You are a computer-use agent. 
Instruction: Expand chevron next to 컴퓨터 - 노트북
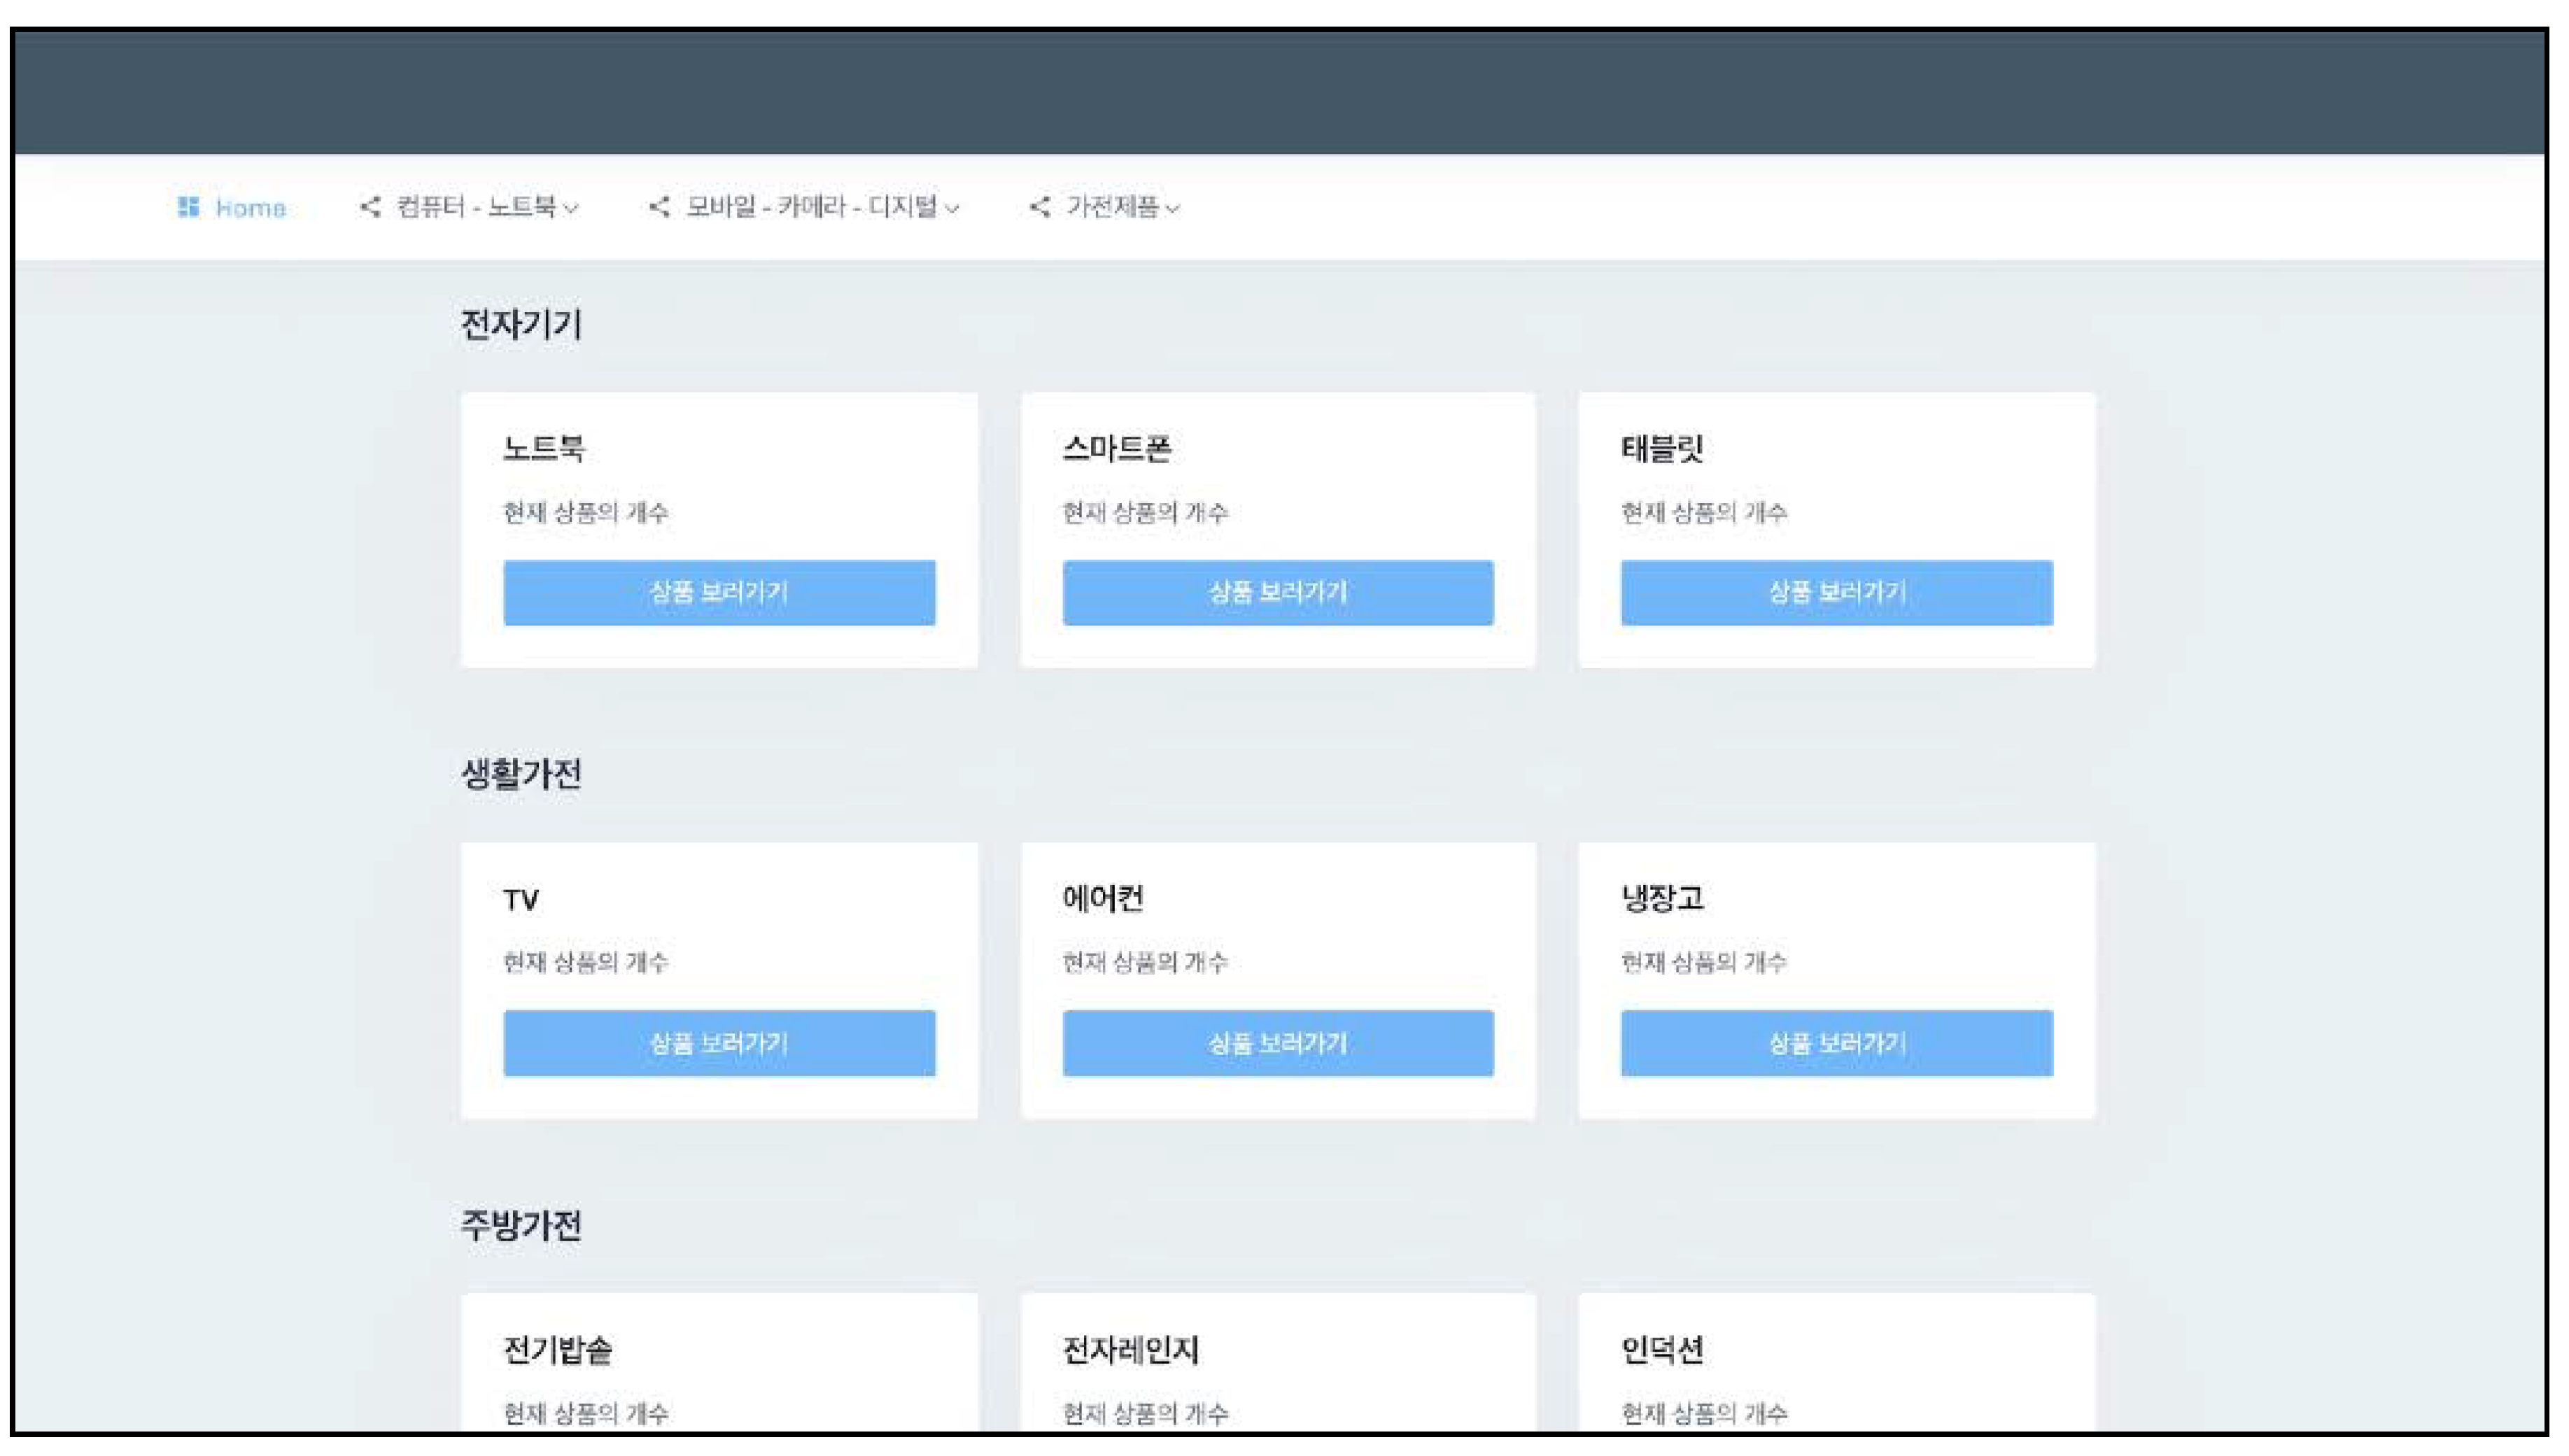[x=571, y=209]
